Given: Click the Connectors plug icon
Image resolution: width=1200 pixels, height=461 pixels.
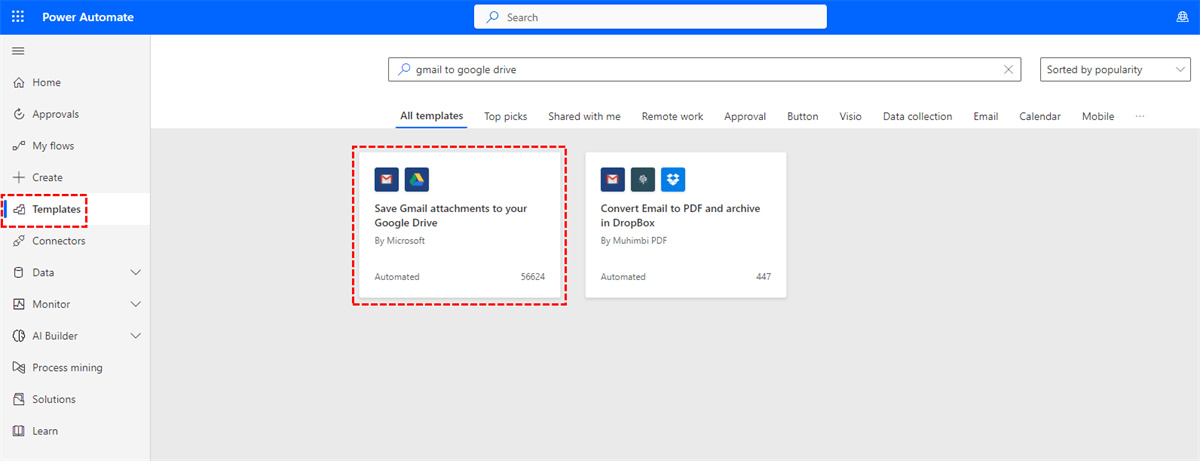Looking at the screenshot, I should [18, 241].
